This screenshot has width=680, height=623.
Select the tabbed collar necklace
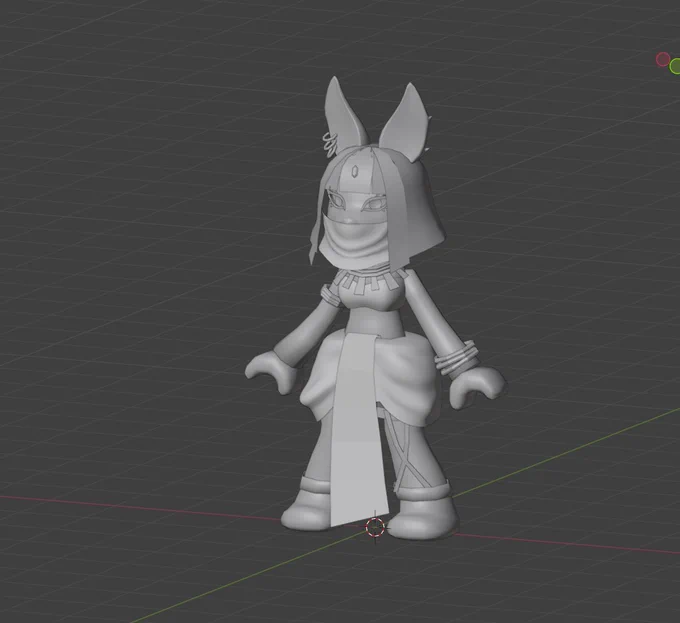(x=373, y=280)
